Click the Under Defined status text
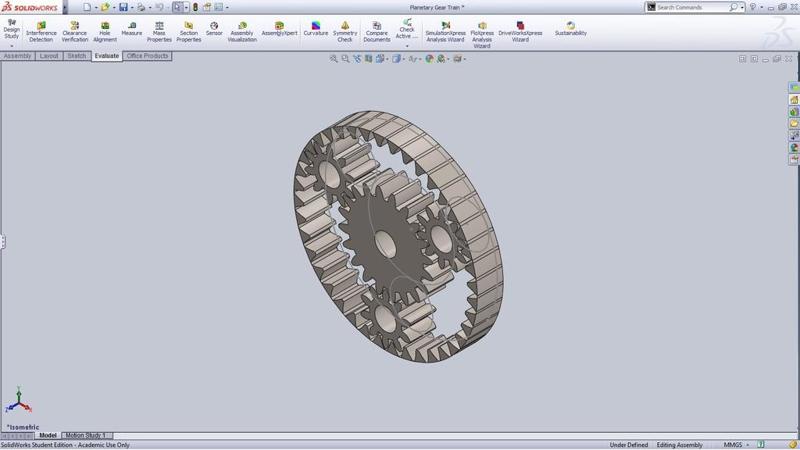The width and height of the screenshot is (800, 450). coord(629,445)
